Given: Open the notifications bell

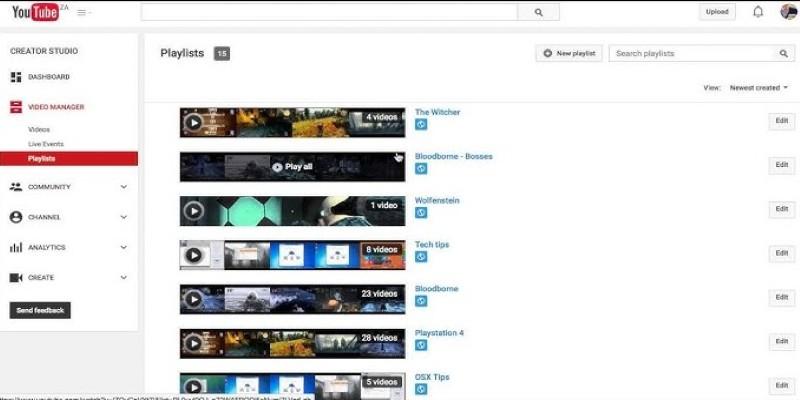Looking at the screenshot, I should coord(758,12).
